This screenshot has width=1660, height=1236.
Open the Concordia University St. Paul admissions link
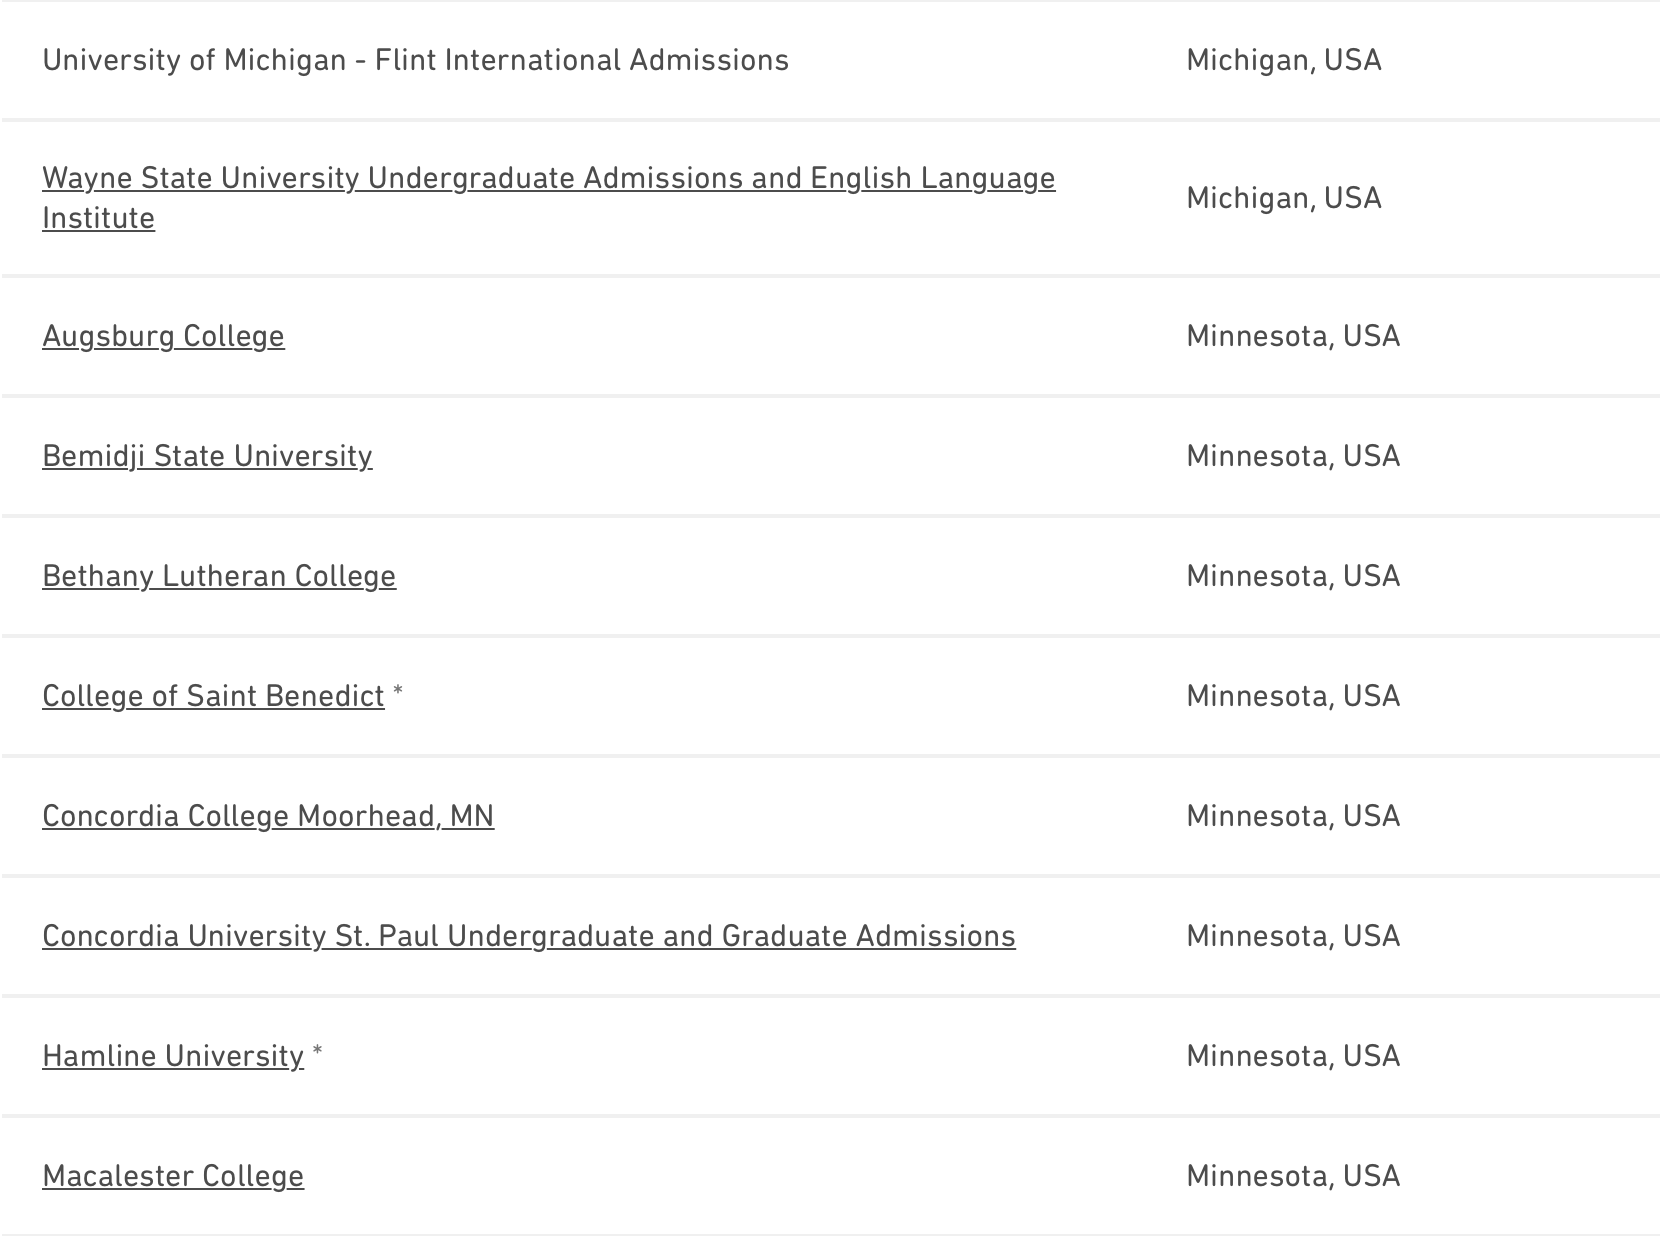[528, 937]
